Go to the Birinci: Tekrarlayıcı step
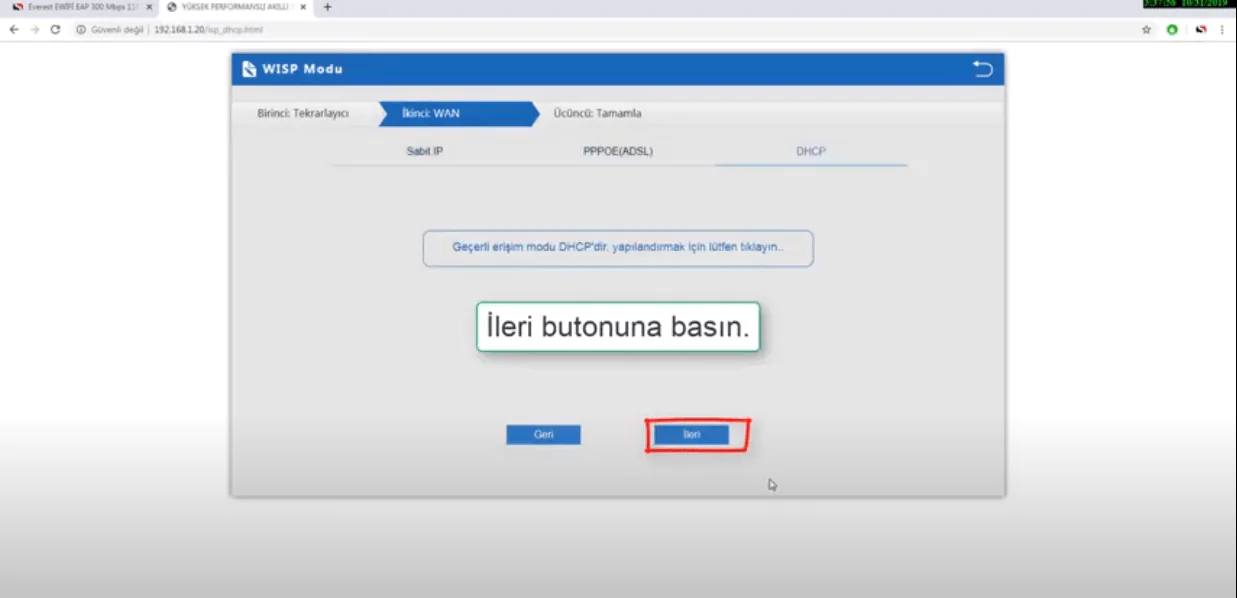Image resolution: width=1237 pixels, height=598 pixels. pyautogui.click(x=303, y=113)
